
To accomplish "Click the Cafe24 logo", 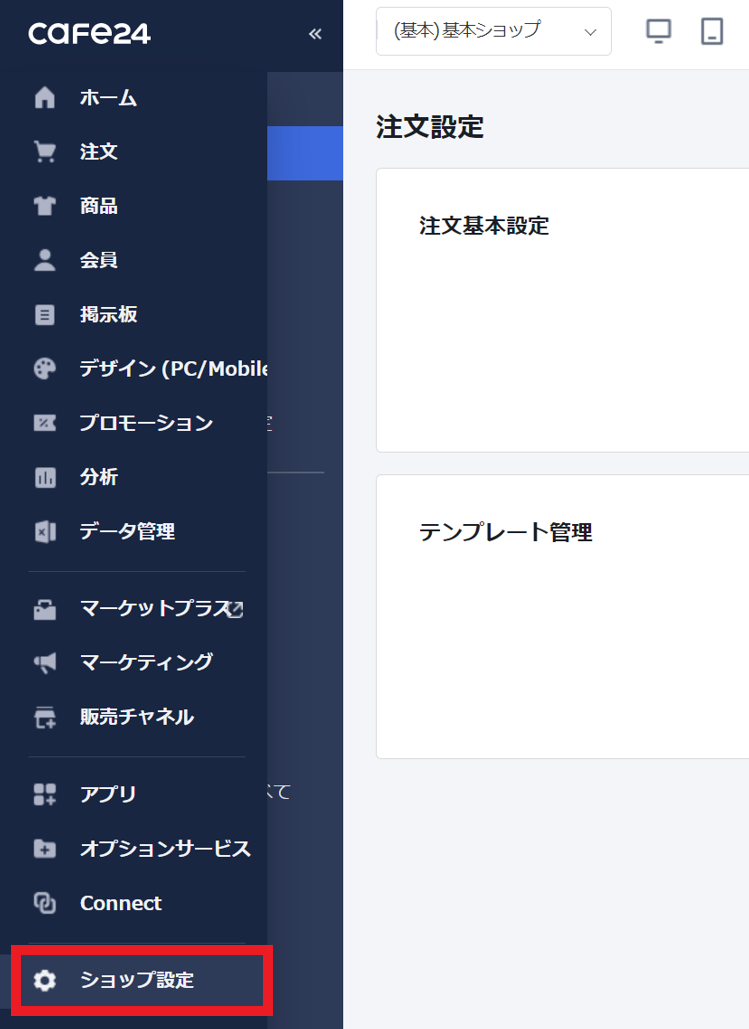I will click(x=89, y=34).
